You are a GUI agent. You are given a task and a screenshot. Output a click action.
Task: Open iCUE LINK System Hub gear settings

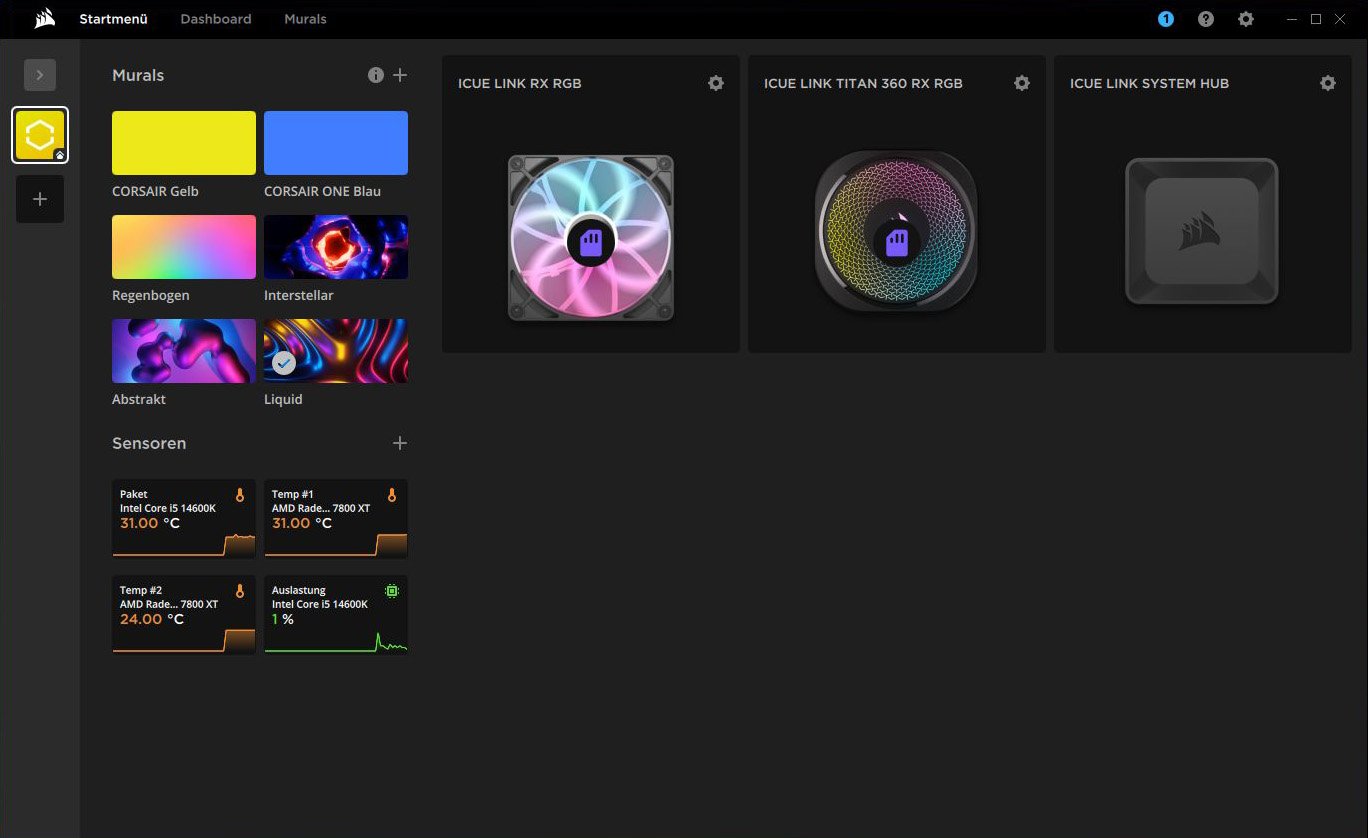(1328, 84)
